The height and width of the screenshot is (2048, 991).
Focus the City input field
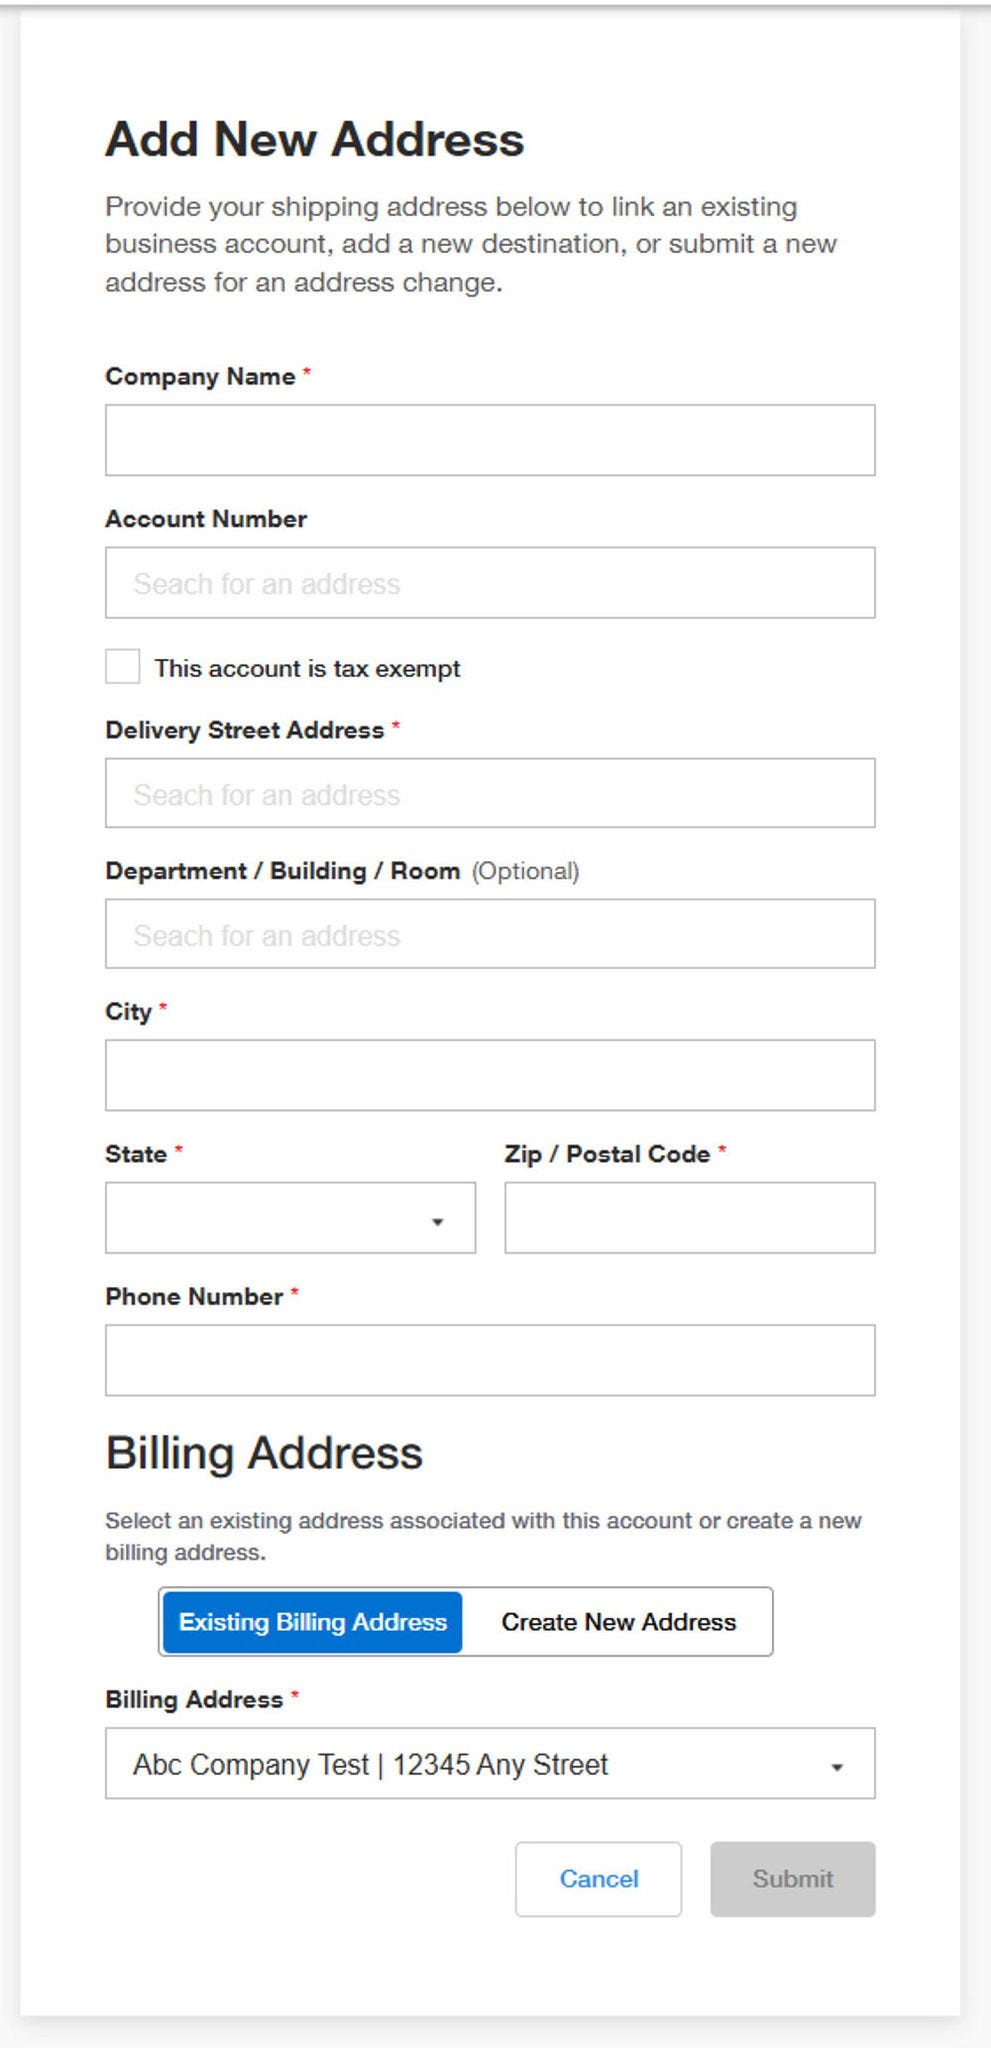click(490, 1074)
